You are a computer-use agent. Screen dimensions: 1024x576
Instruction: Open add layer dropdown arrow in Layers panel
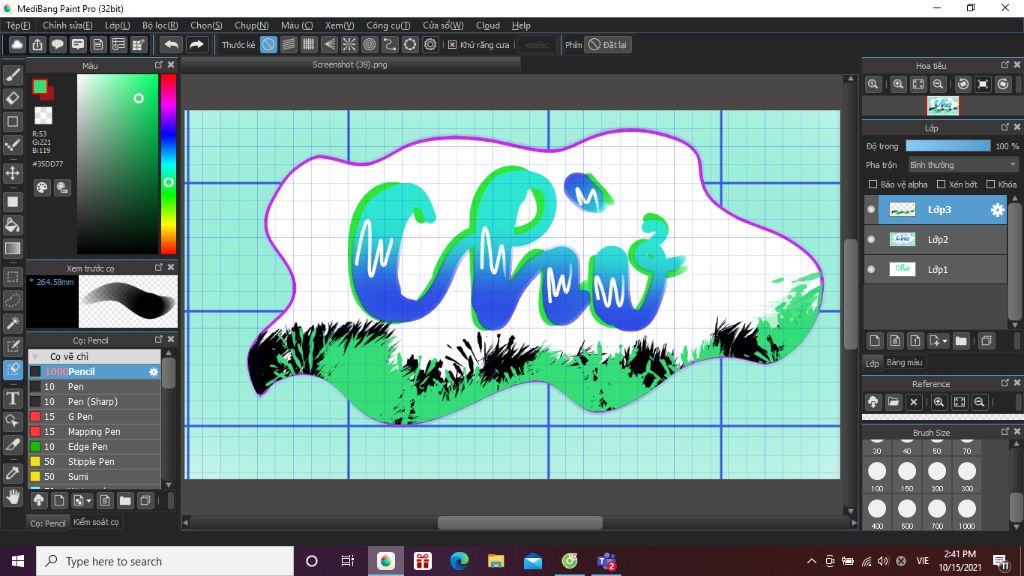pos(944,341)
